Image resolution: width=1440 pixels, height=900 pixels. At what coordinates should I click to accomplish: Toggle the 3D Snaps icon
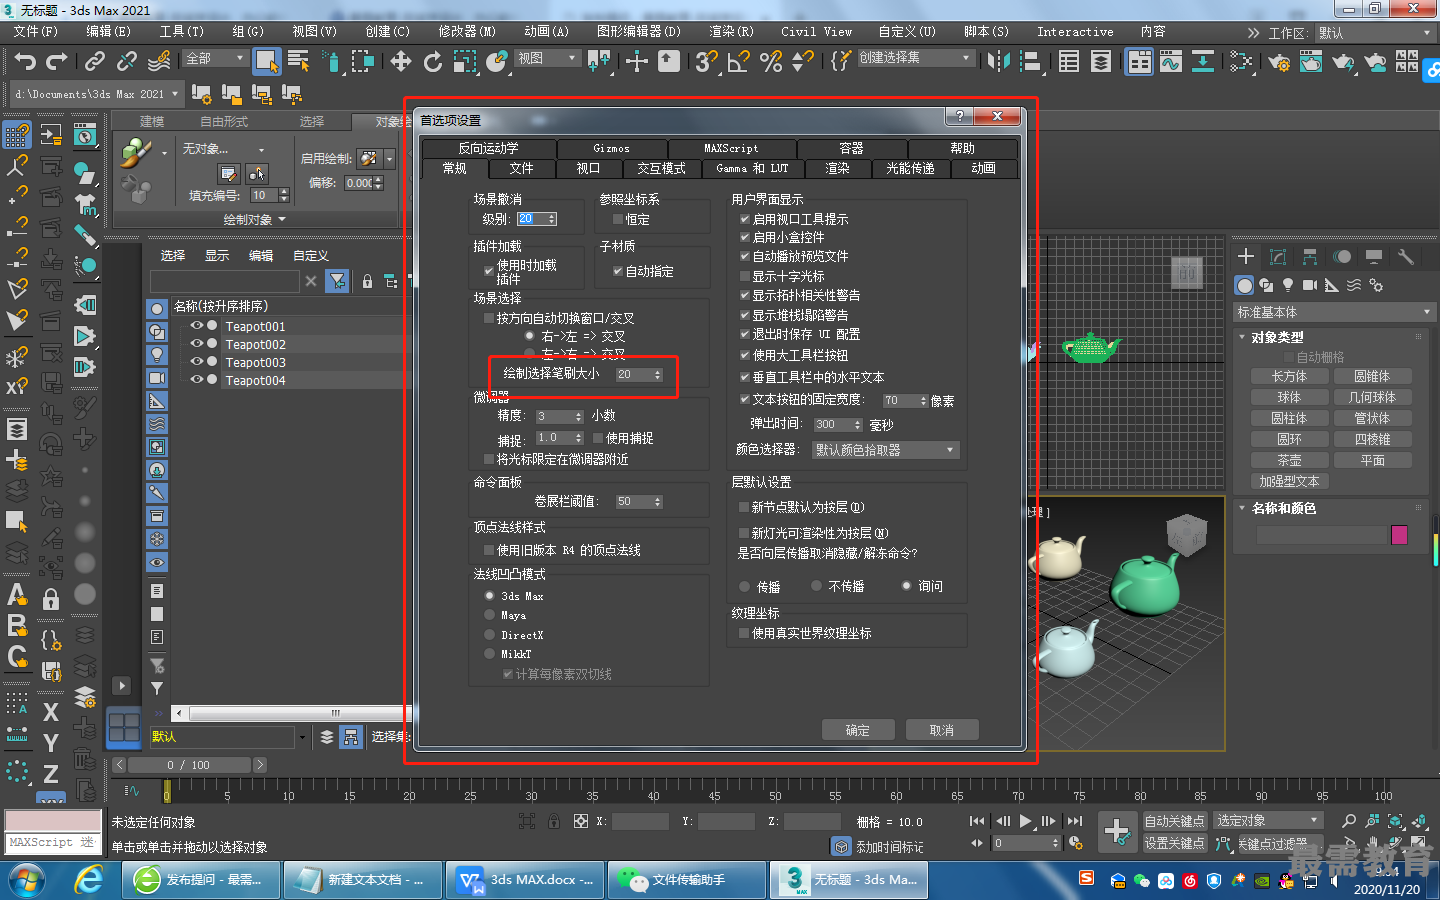pyautogui.click(x=707, y=62)
